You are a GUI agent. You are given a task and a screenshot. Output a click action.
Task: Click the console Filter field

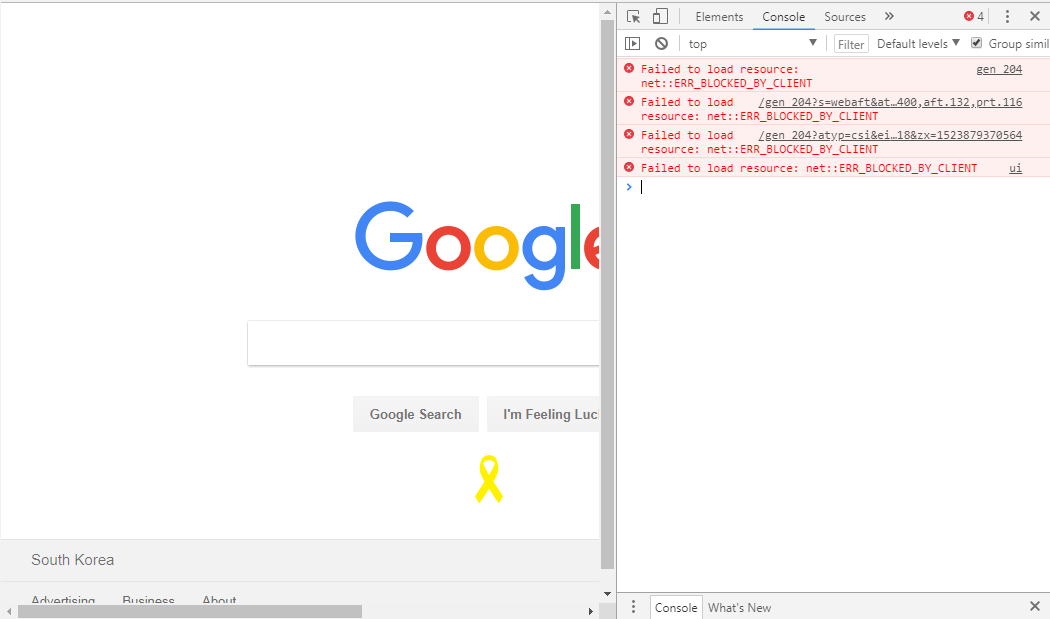[850, 43]
